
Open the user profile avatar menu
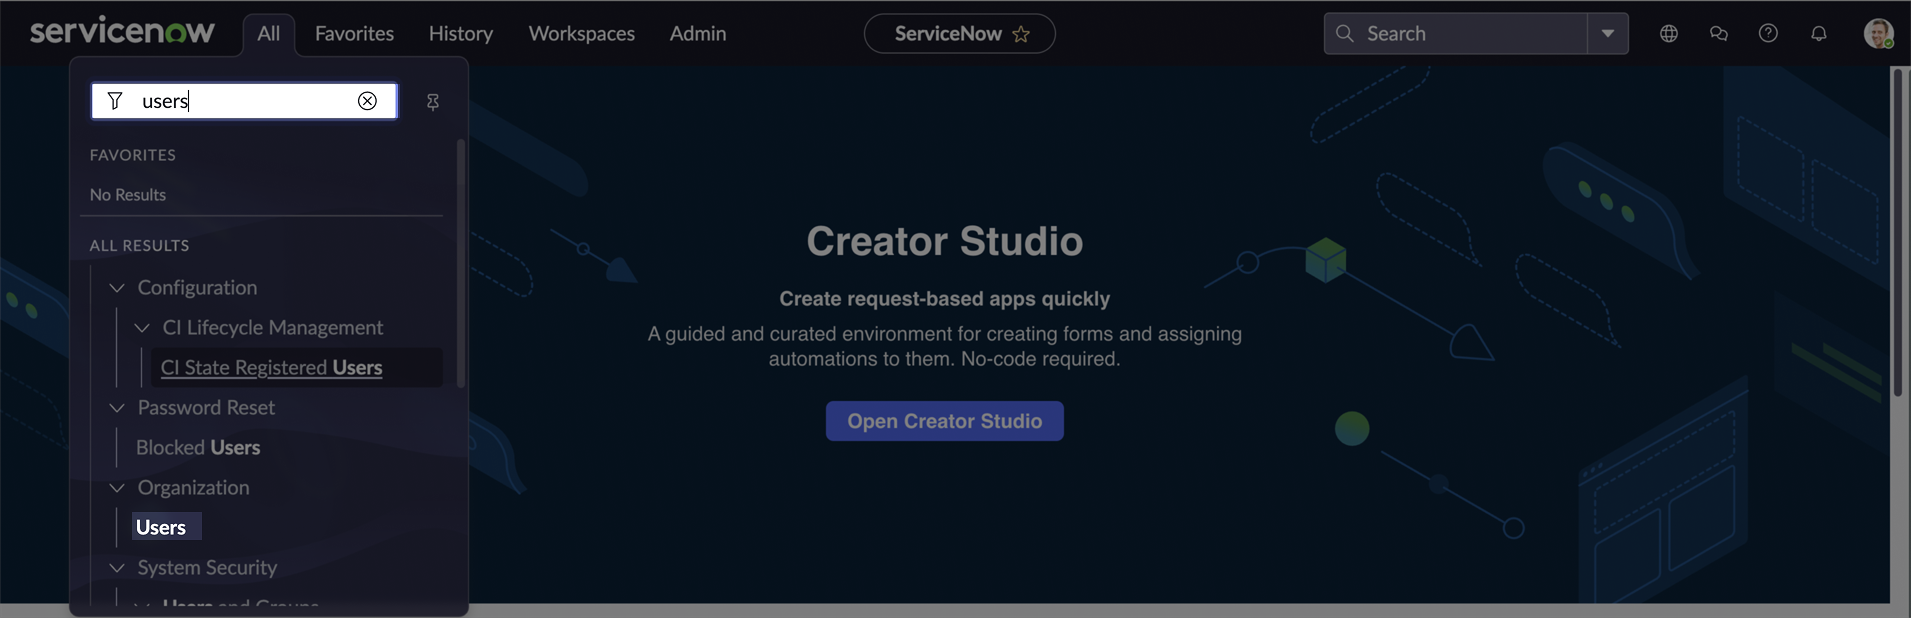click(1879, 33)
